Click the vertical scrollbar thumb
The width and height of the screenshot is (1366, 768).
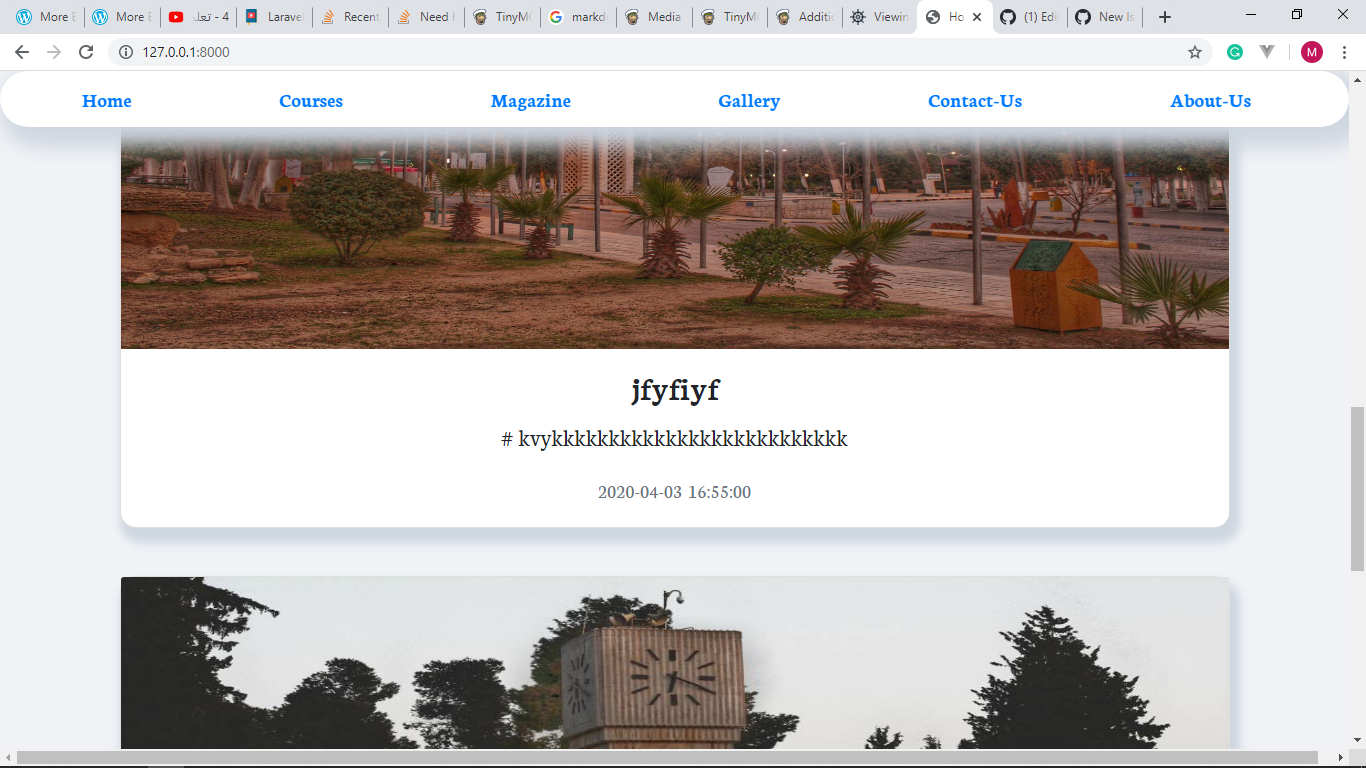pyautogui.click(x=1357, y=489)
